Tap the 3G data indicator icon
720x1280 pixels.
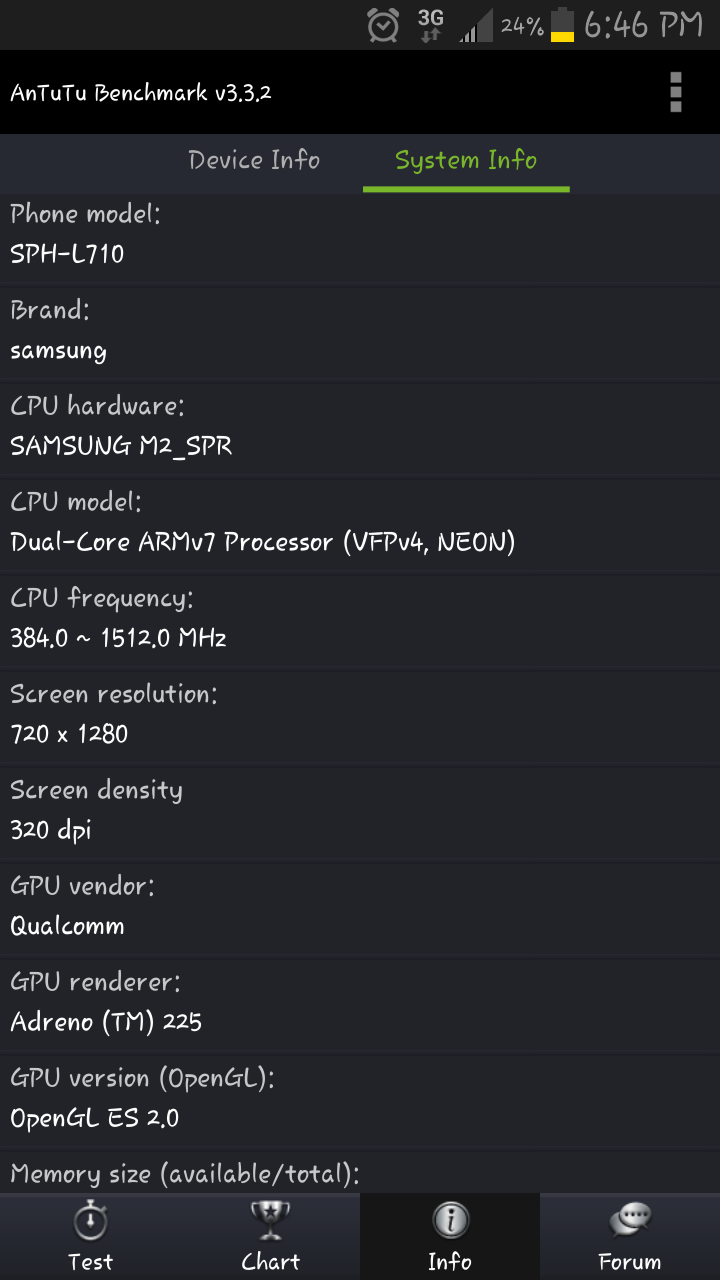(x=430, y=25)
